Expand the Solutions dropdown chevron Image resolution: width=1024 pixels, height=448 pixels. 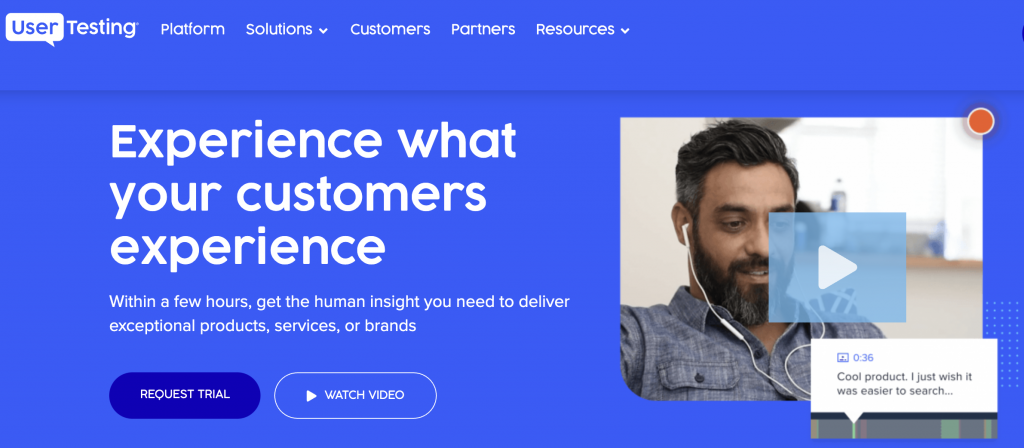click(x=323, y=31)
